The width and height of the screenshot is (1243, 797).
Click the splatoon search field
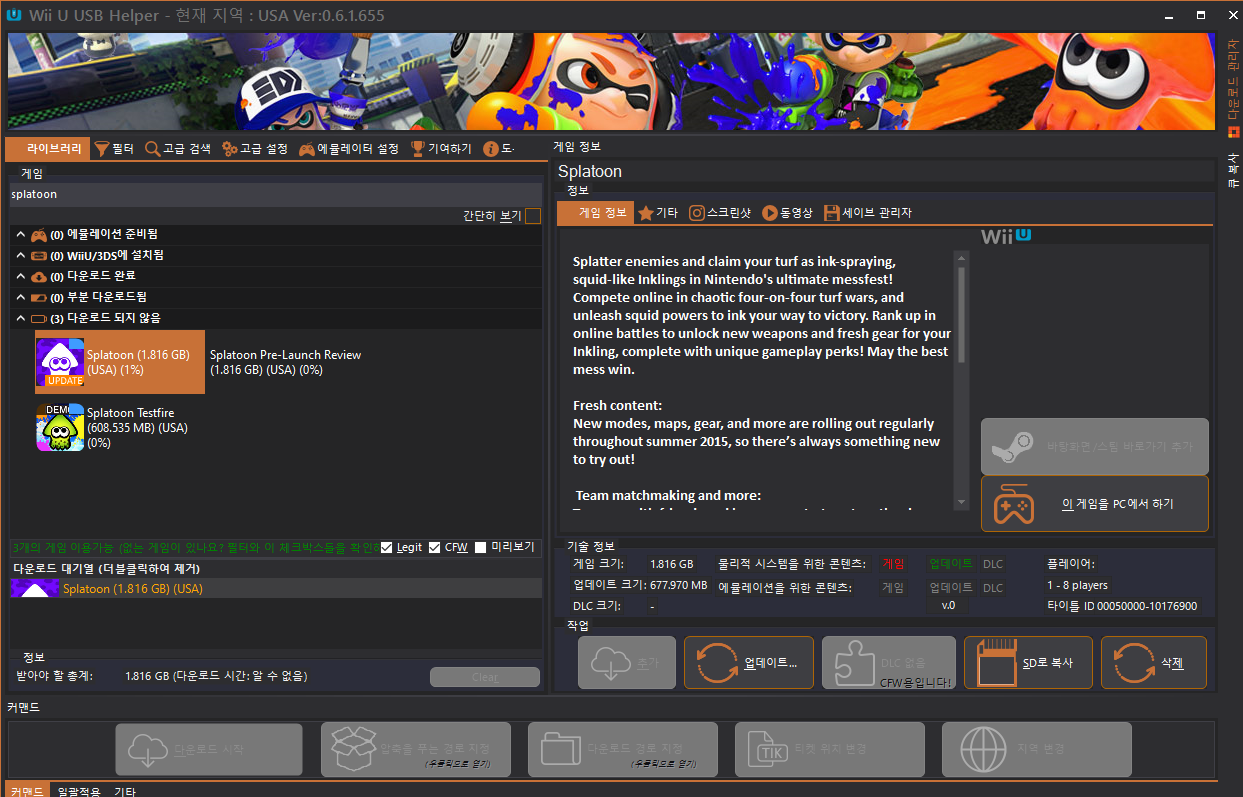pos(275,194)
